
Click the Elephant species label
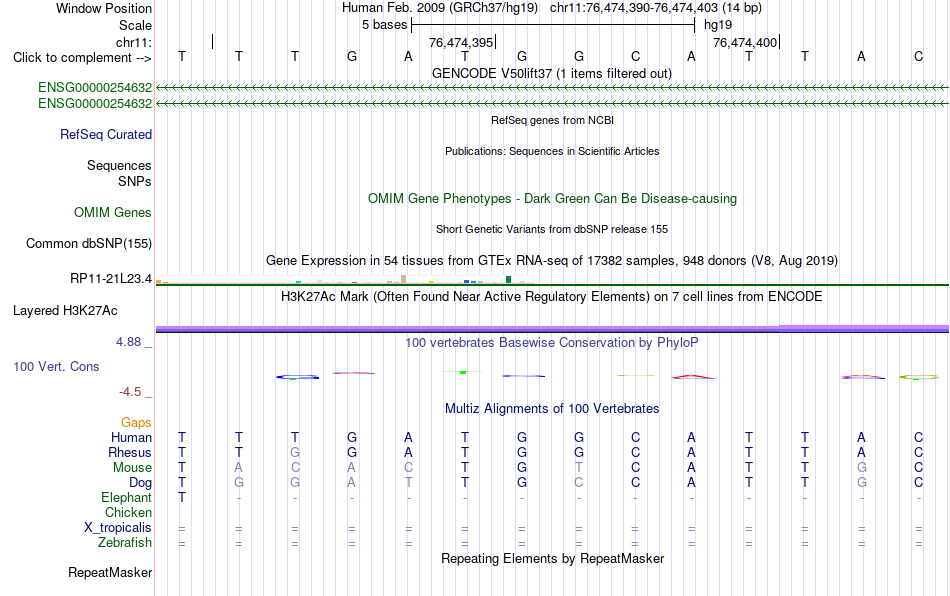[x=126, y=497]
